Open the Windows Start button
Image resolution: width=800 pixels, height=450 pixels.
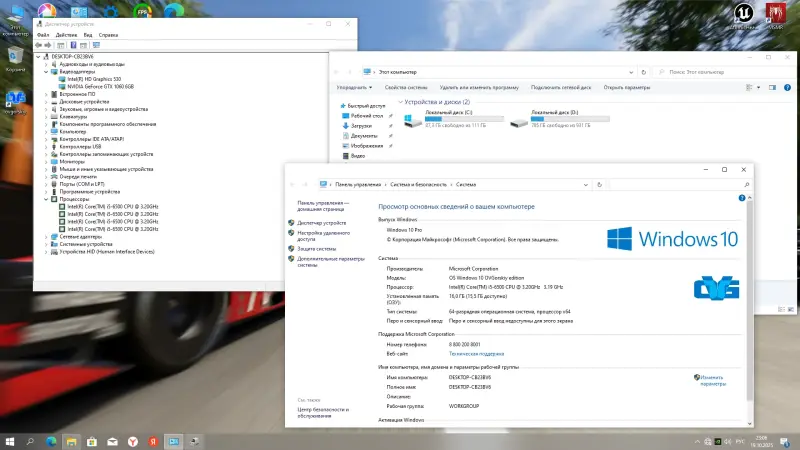12,441
